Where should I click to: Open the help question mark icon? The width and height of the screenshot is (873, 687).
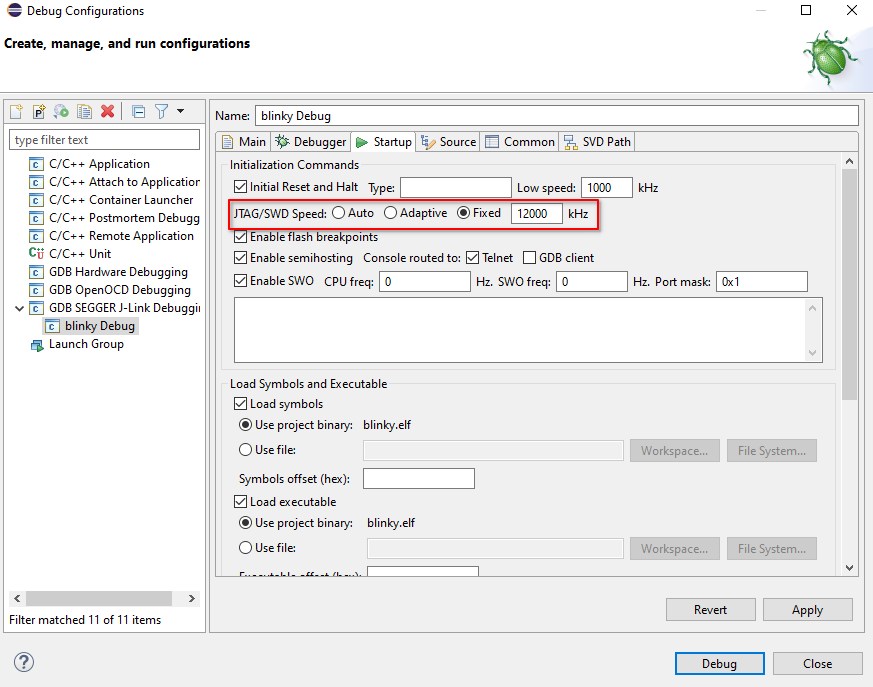click(x=24, y=662)
